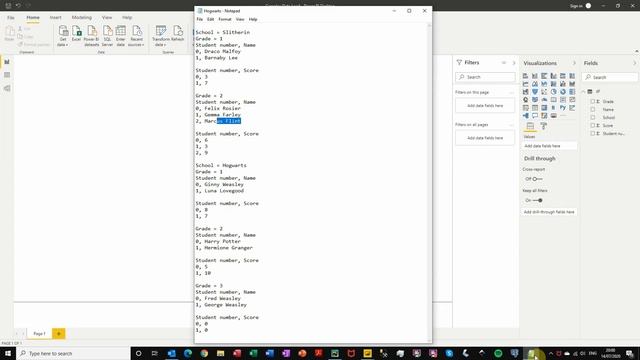Select the Map visual

(x=525, y=100)
